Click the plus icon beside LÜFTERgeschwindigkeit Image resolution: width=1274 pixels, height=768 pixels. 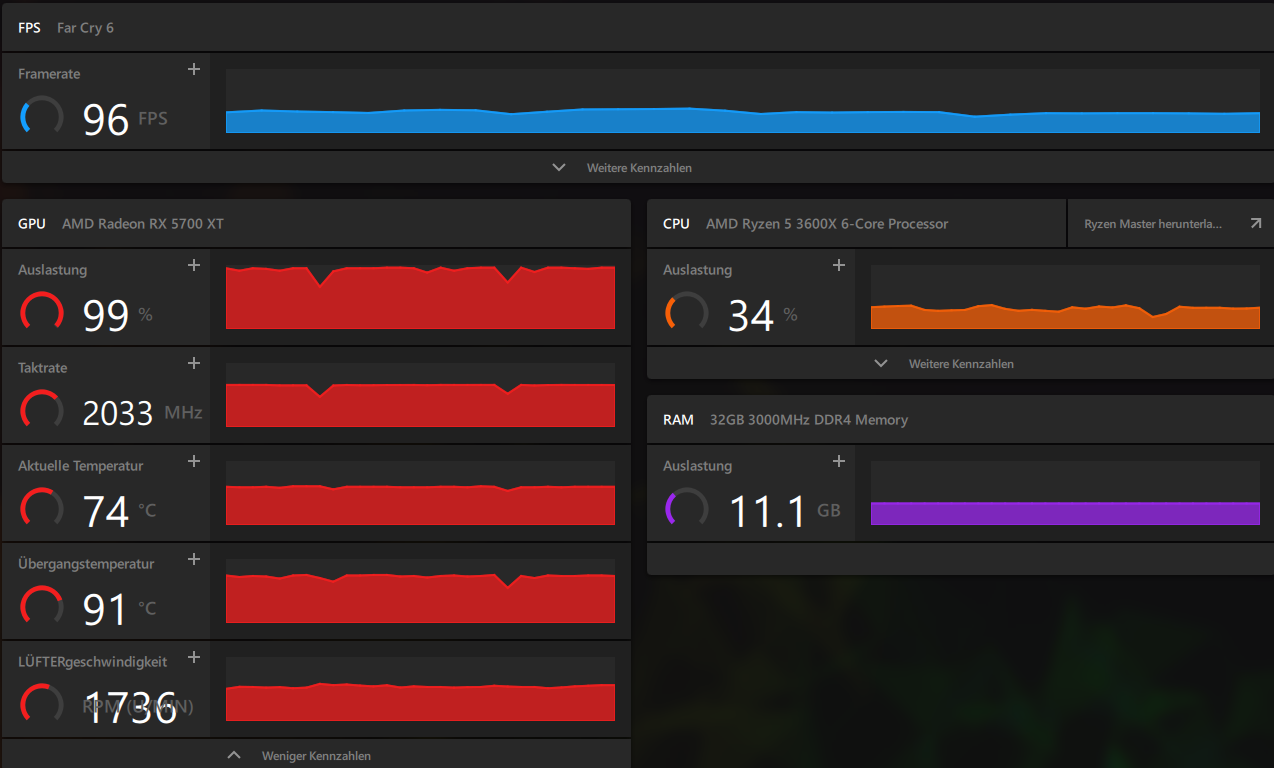tap(194, 657)
